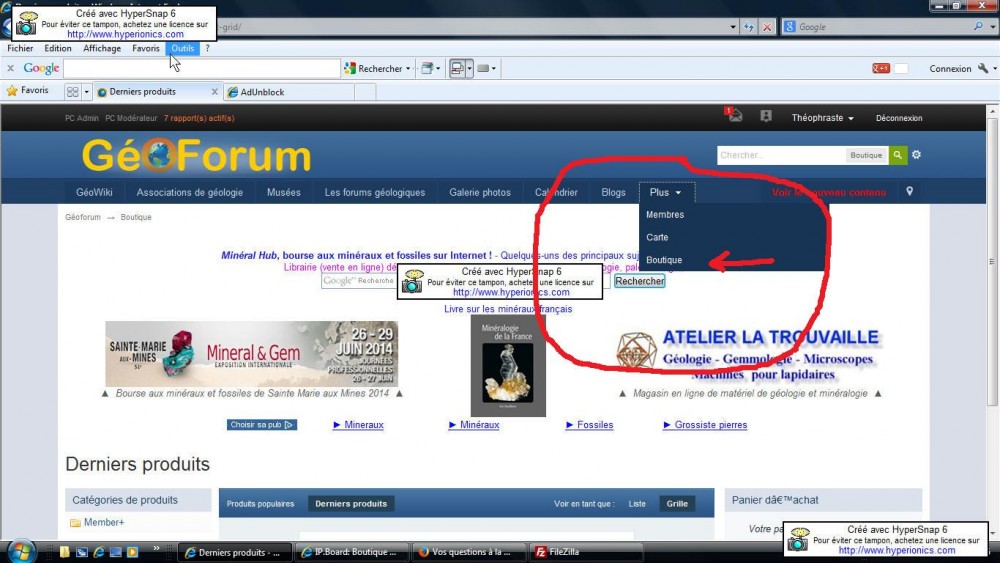Open the Quick Tabs grid icon

[73, 92]
